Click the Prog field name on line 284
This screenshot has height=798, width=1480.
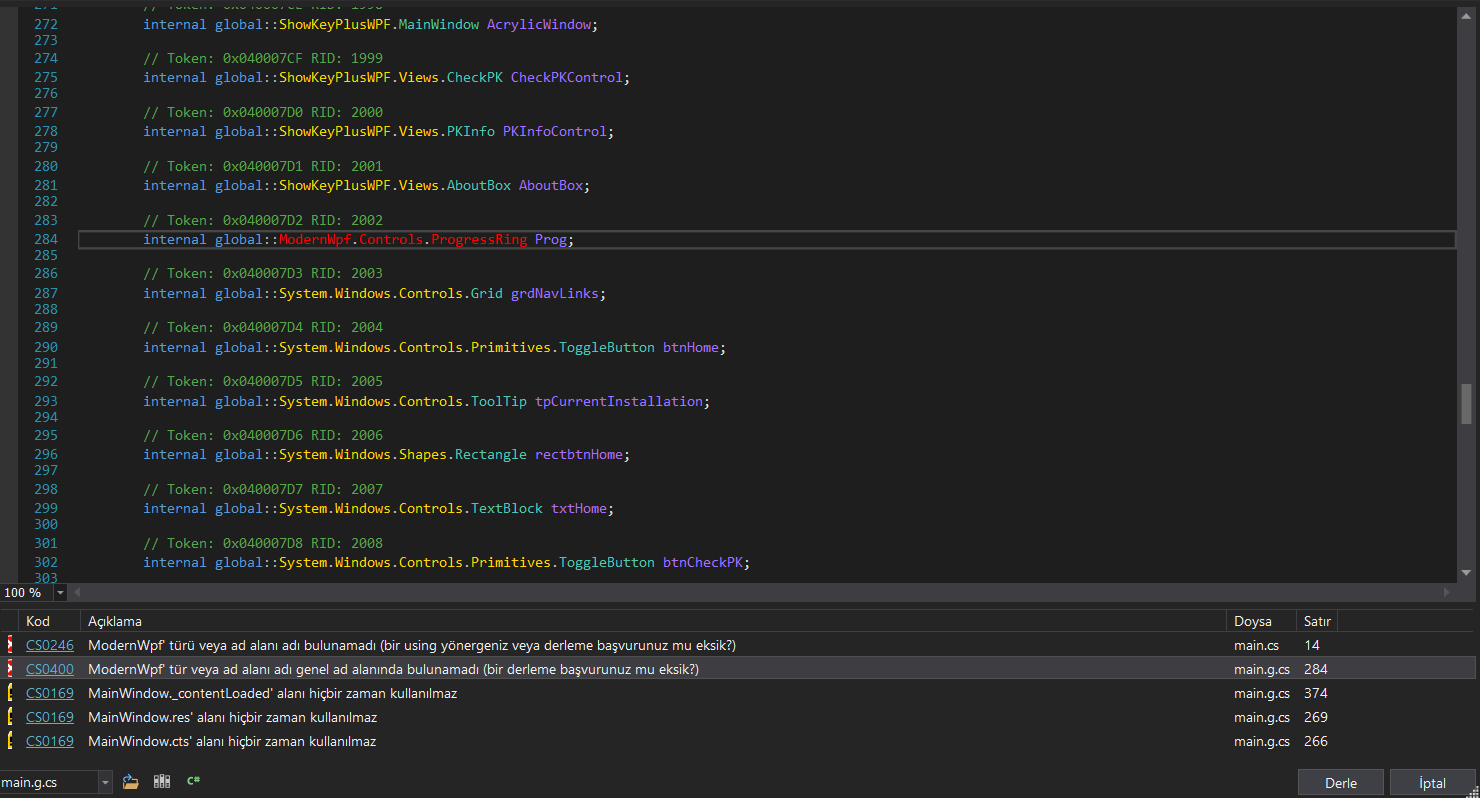pos(551,240)
